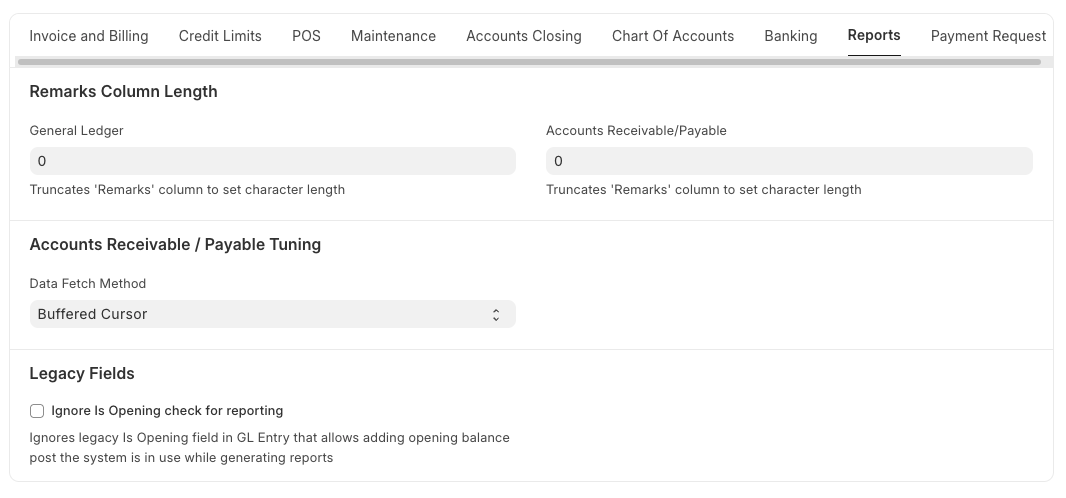The height and width of the screenshot is (498, 1066).
Task: Go to the Maintenance tab
Action: point(393,36)
